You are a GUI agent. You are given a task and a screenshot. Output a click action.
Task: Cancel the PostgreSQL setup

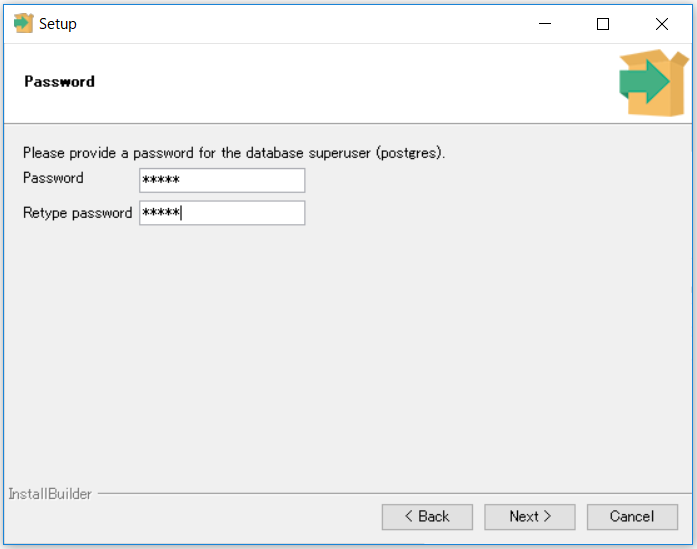coord(633,517)
